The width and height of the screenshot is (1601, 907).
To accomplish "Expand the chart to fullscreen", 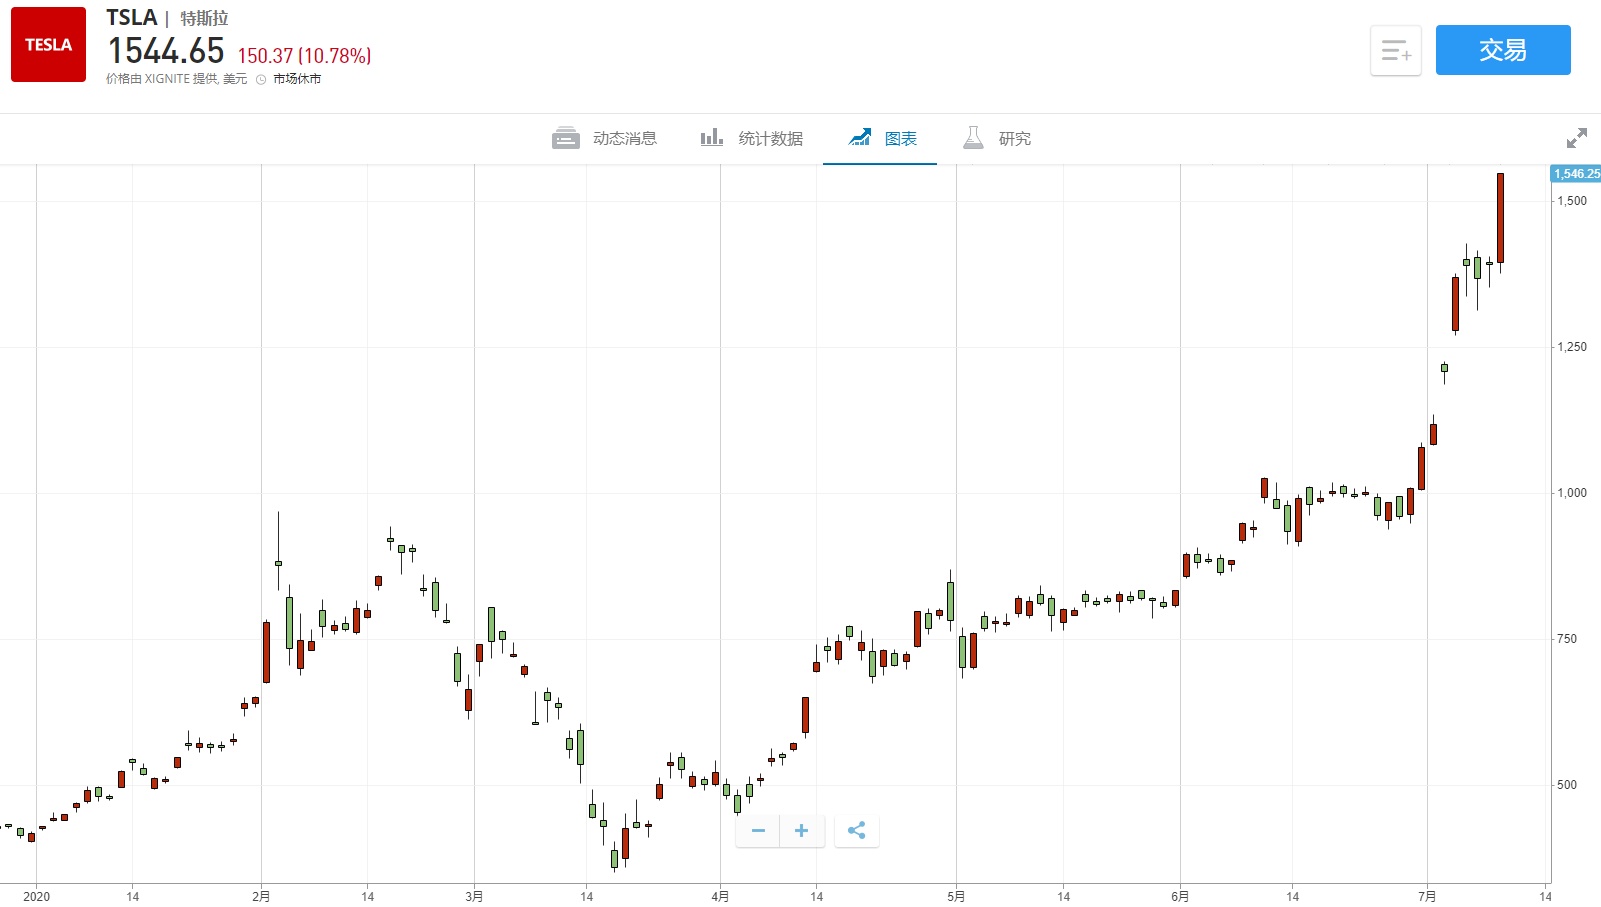I will point(1577,138).
